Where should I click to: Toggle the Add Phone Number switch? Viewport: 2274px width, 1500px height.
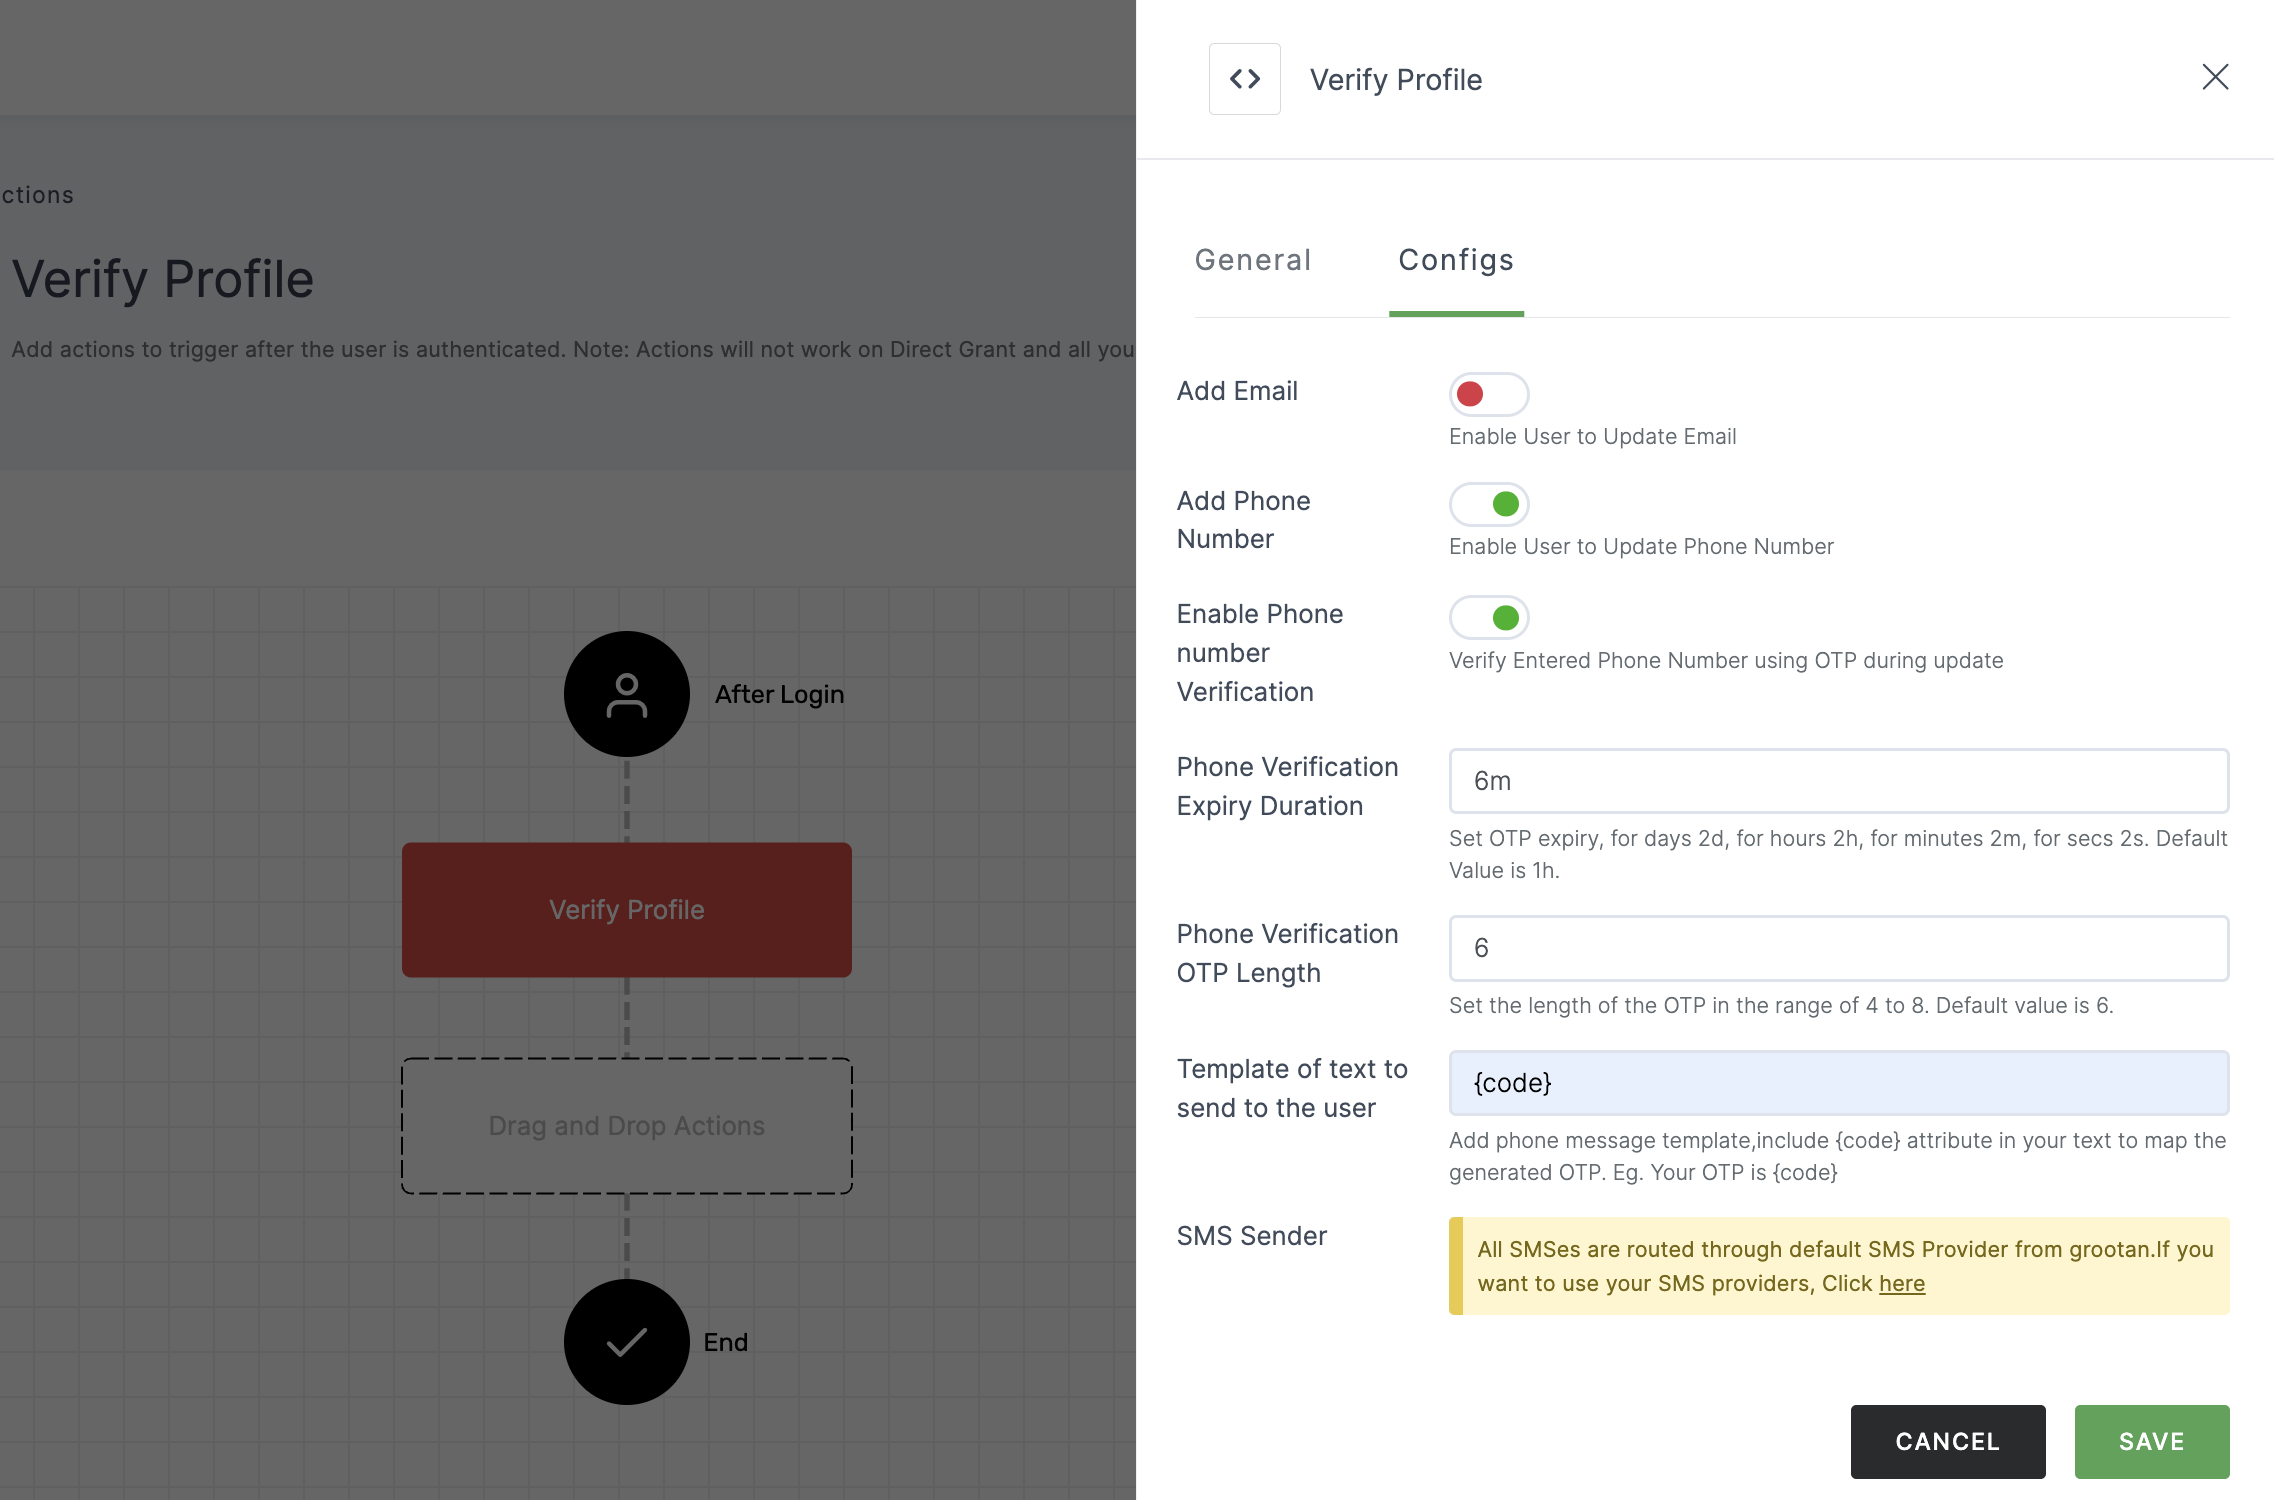pos(1489,502)
